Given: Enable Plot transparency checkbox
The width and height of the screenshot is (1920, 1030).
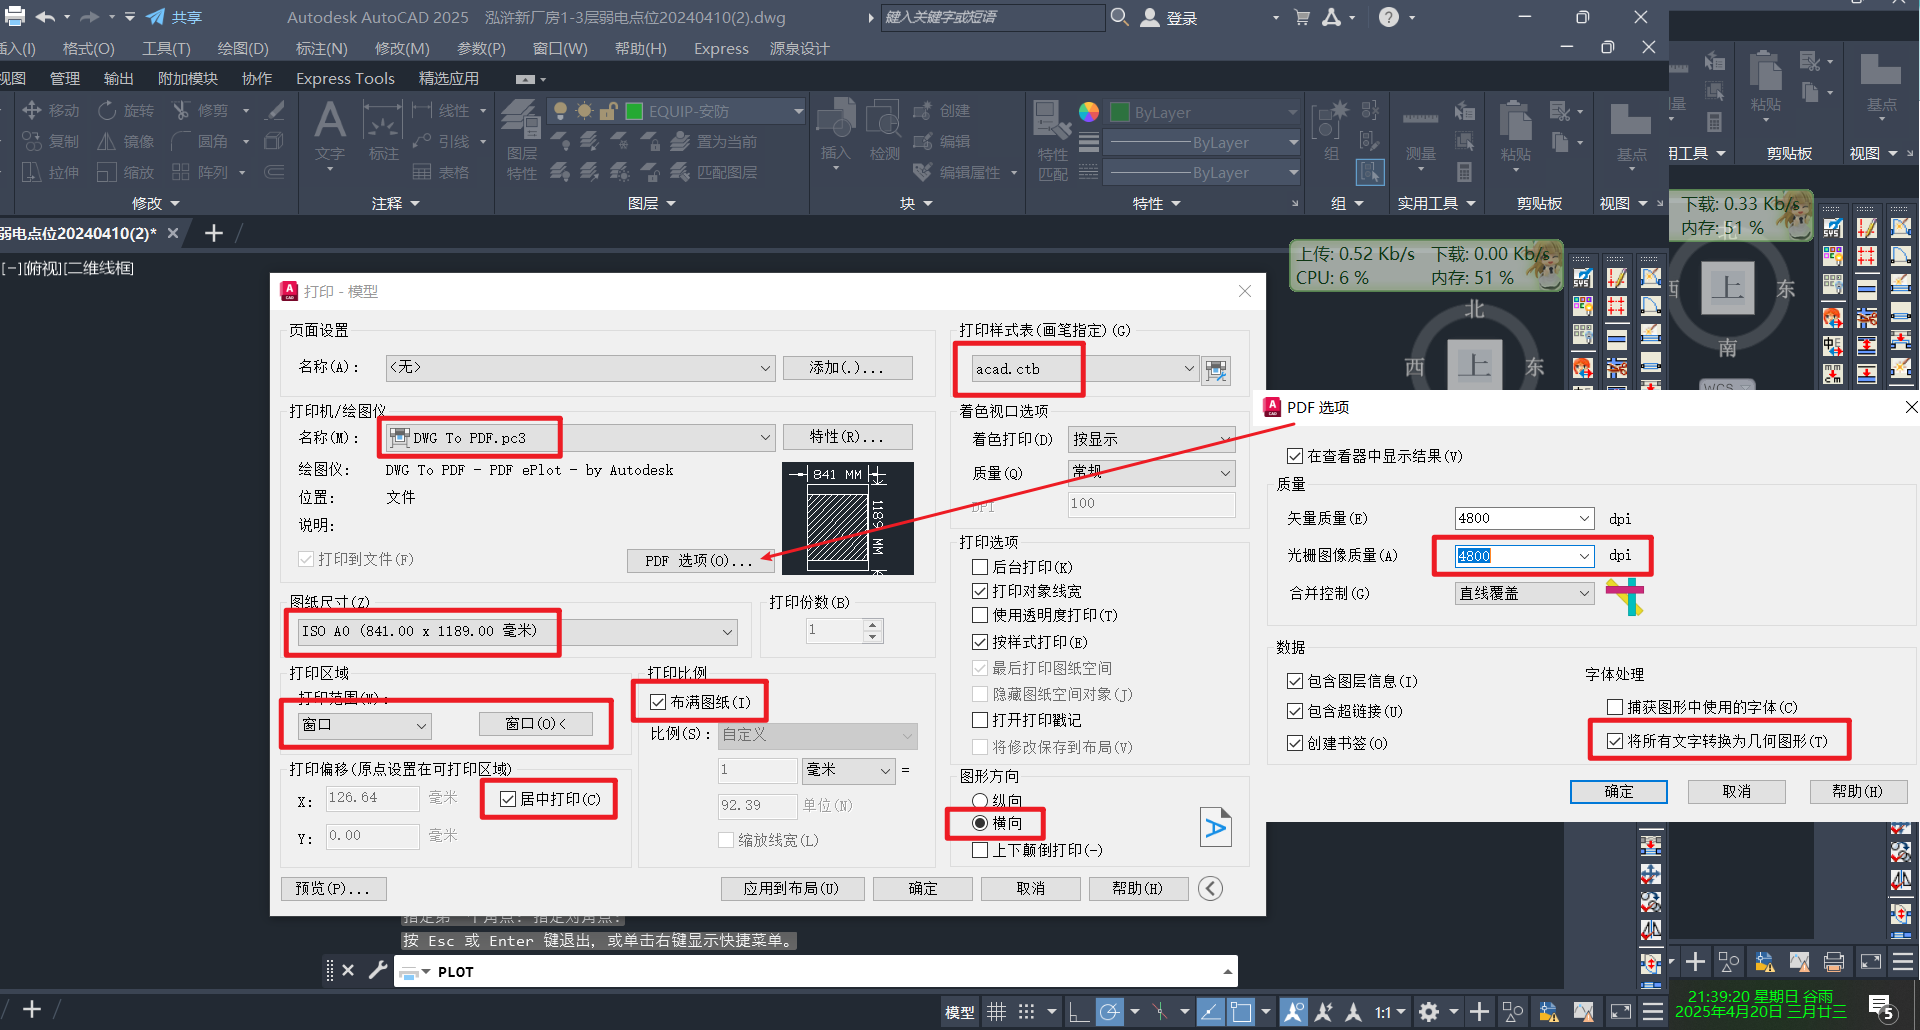Looking at the screenshot, I should (x=980, y=615).
